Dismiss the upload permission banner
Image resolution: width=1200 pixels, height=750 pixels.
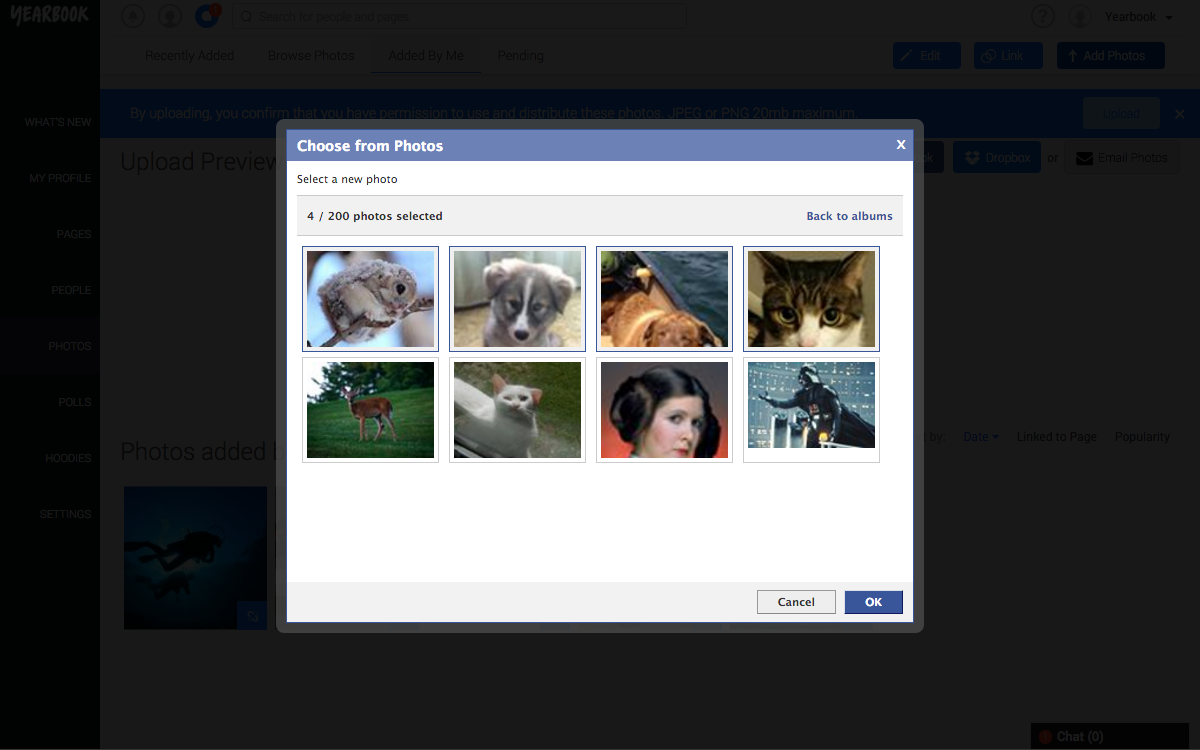click(1180, 114)
